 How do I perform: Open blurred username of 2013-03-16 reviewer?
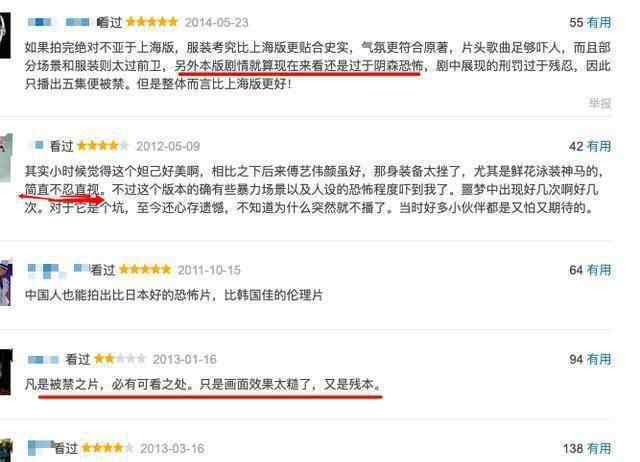coord(40,448)
